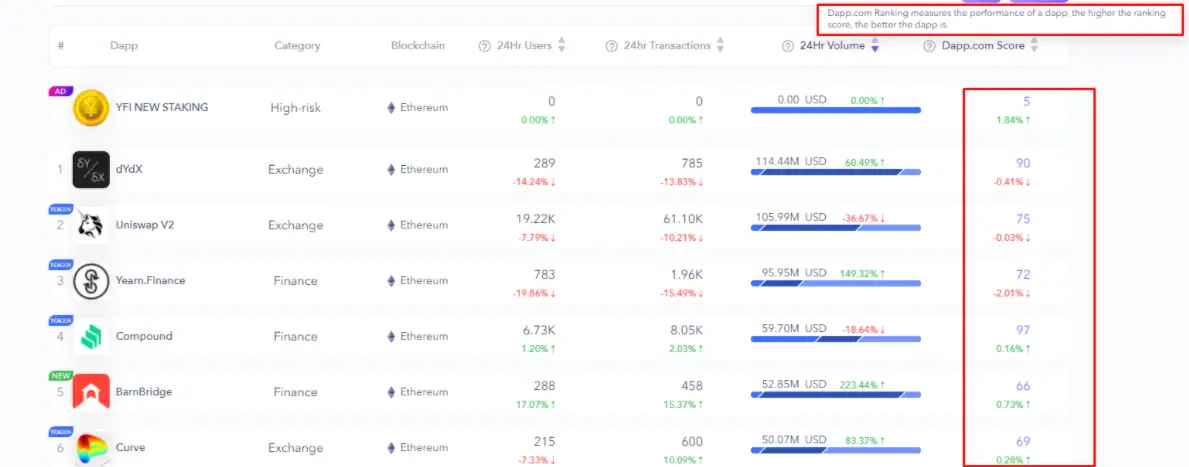Click the Finance category in Yearn.Finance row
The width and height of the screenshot is (1189, 467).
pyautogui.click(x=296, y=281)
